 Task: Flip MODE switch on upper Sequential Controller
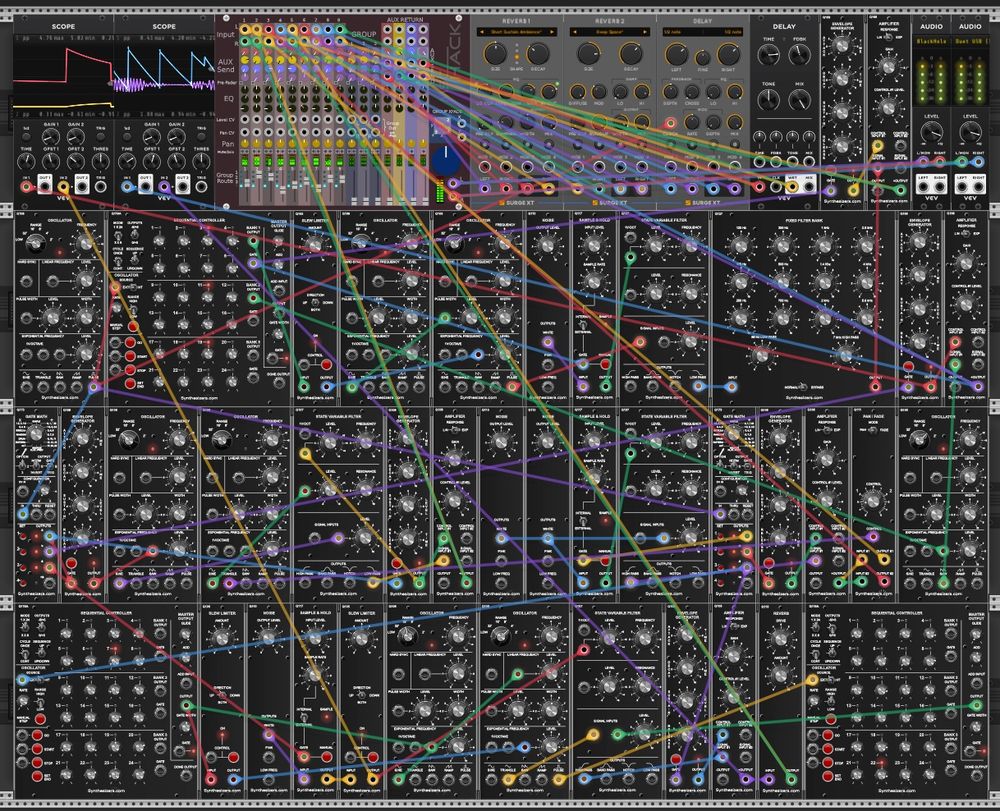point(118,237)
